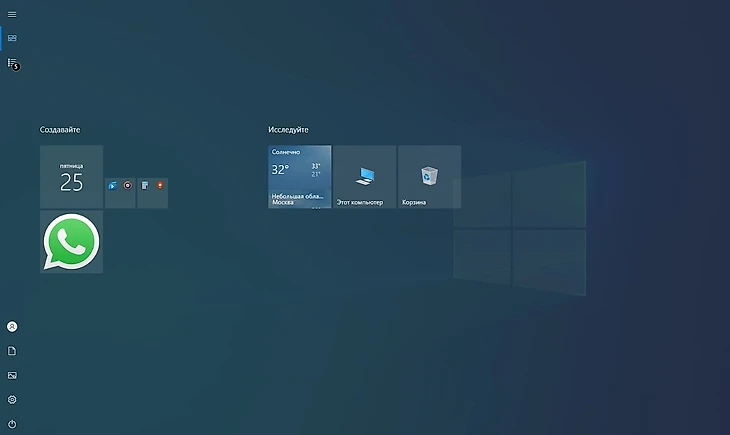Open the user account icon
This screenshot has width=730, height=435.
[12, 327]
